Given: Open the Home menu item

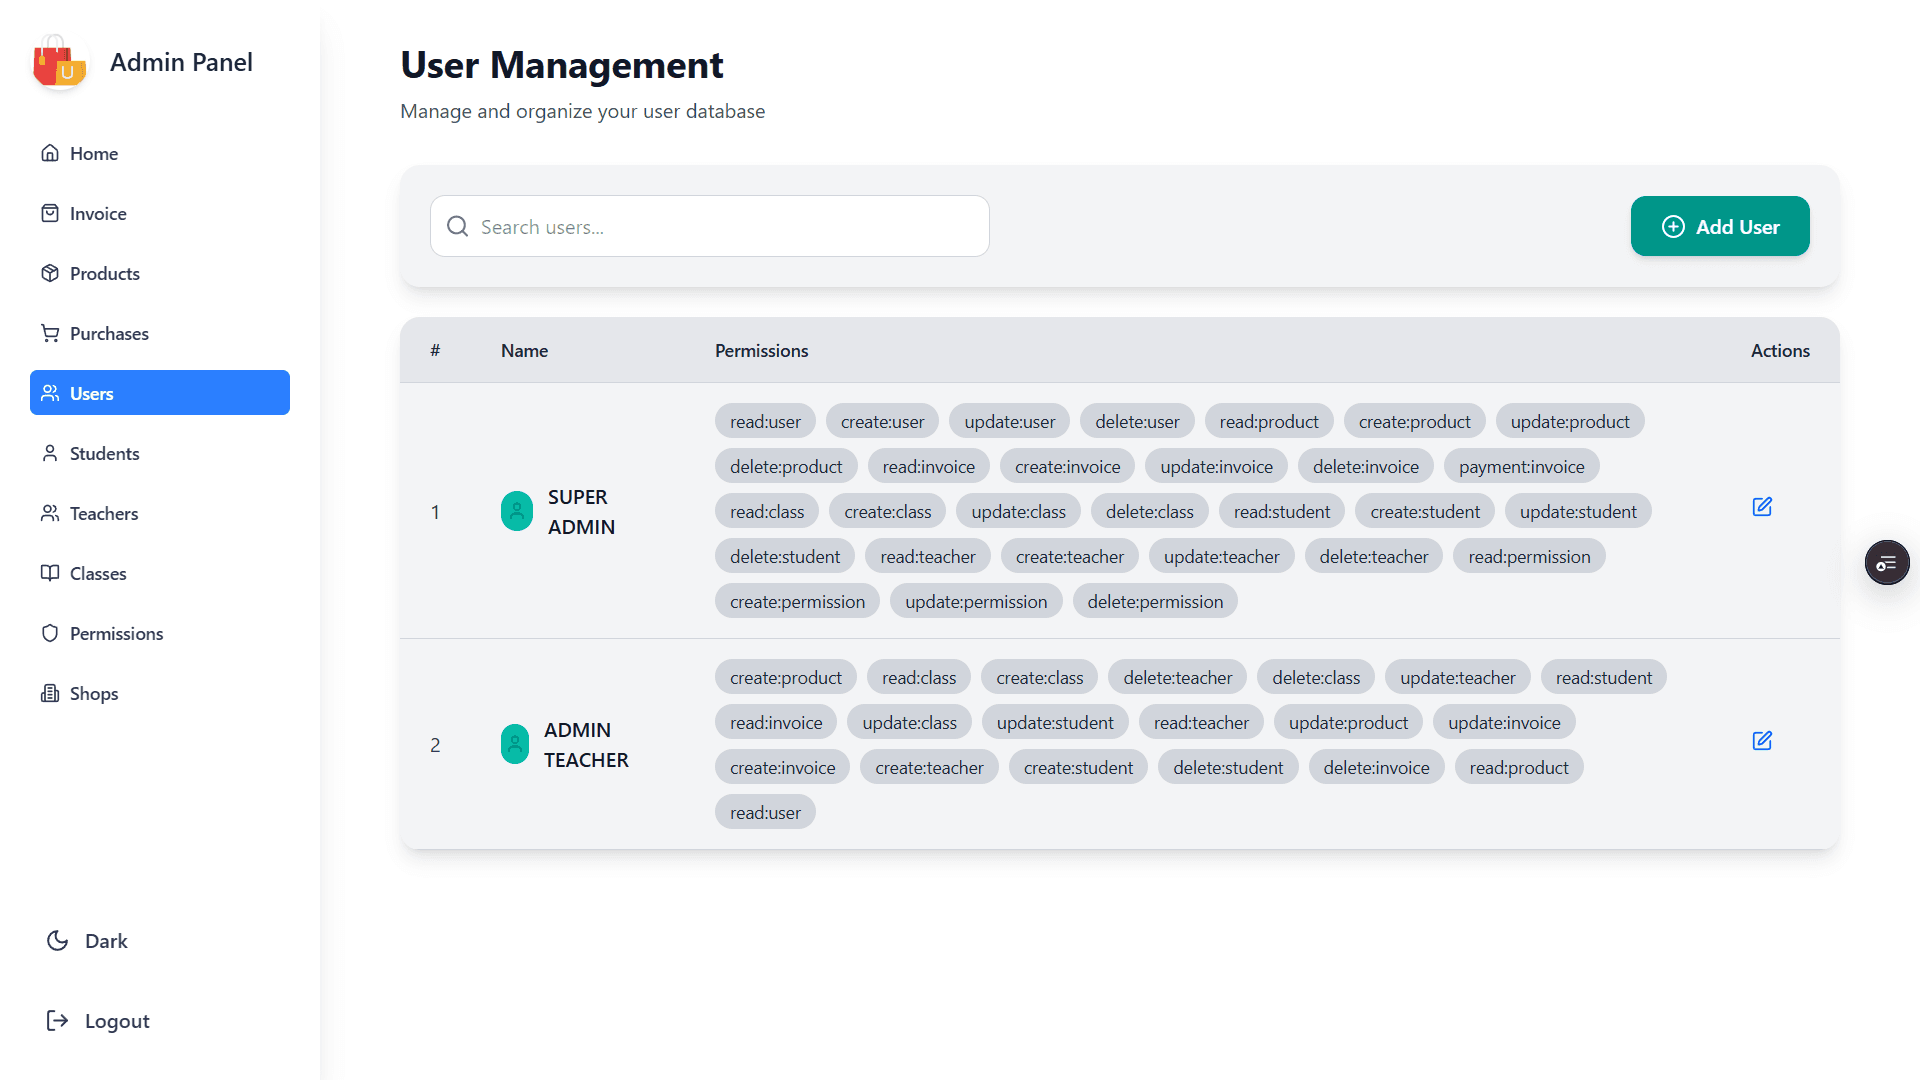Looking at the screenshot, I should pyautogui.click(x=160, y=153).
